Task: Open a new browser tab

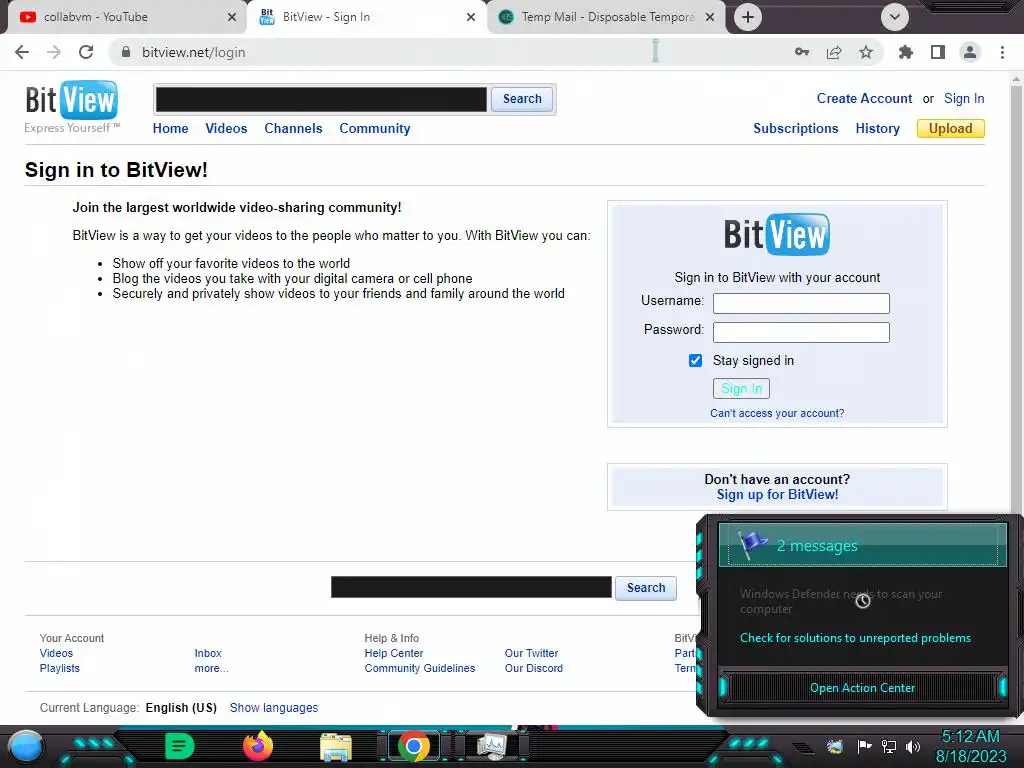Action: click(748, 17)
